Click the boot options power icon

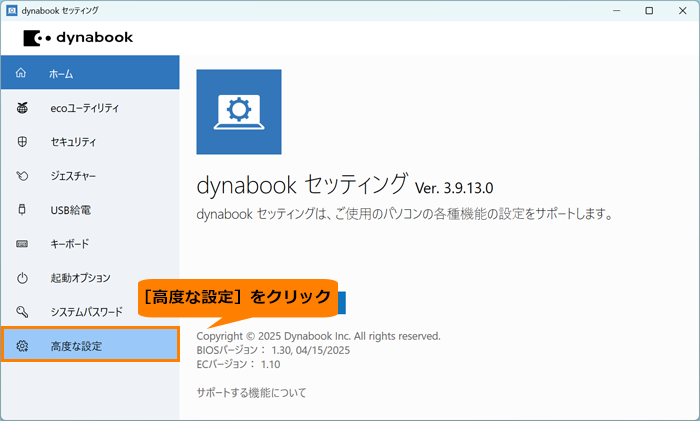[22, 278]
